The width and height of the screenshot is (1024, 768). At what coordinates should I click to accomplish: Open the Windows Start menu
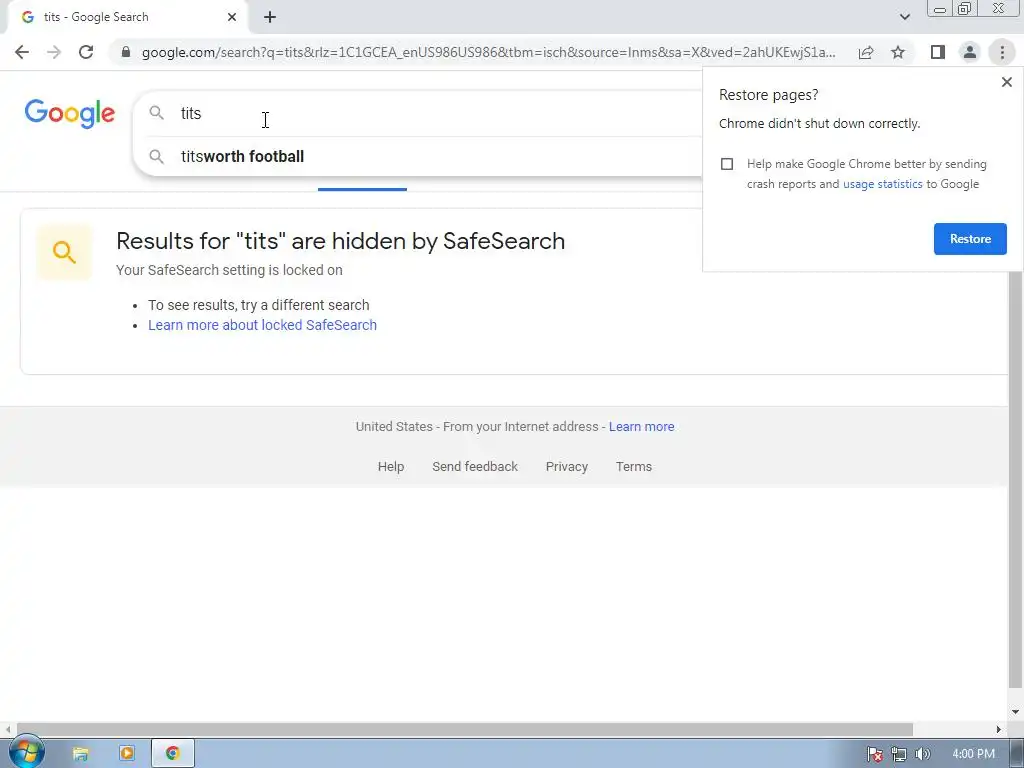point(26,754)
